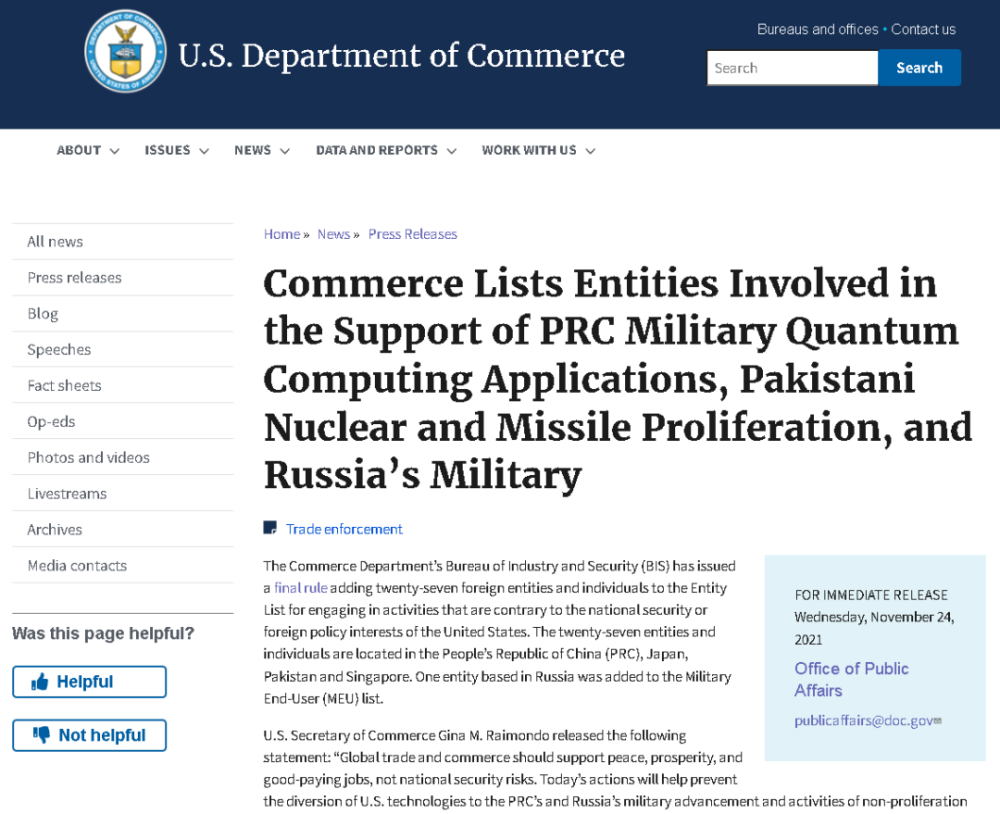Open the ABOUT navigation menu
Image resolution: width=1000 pixels, height=814 pixels.
point(88,151)
